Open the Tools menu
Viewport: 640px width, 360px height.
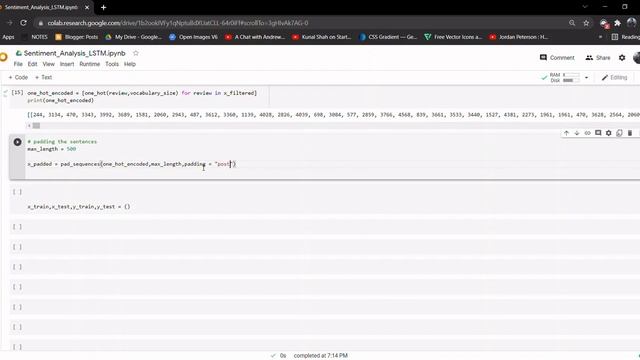(112, 64)
